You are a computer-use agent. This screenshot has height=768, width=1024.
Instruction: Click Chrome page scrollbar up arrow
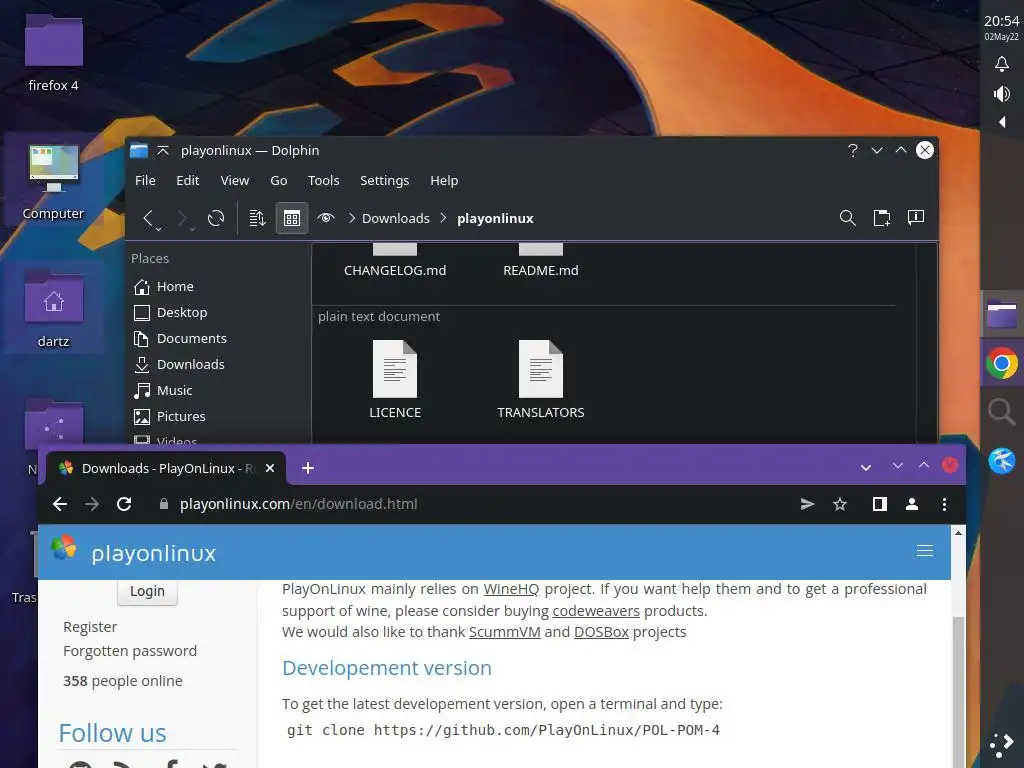[x=958, y=533]
